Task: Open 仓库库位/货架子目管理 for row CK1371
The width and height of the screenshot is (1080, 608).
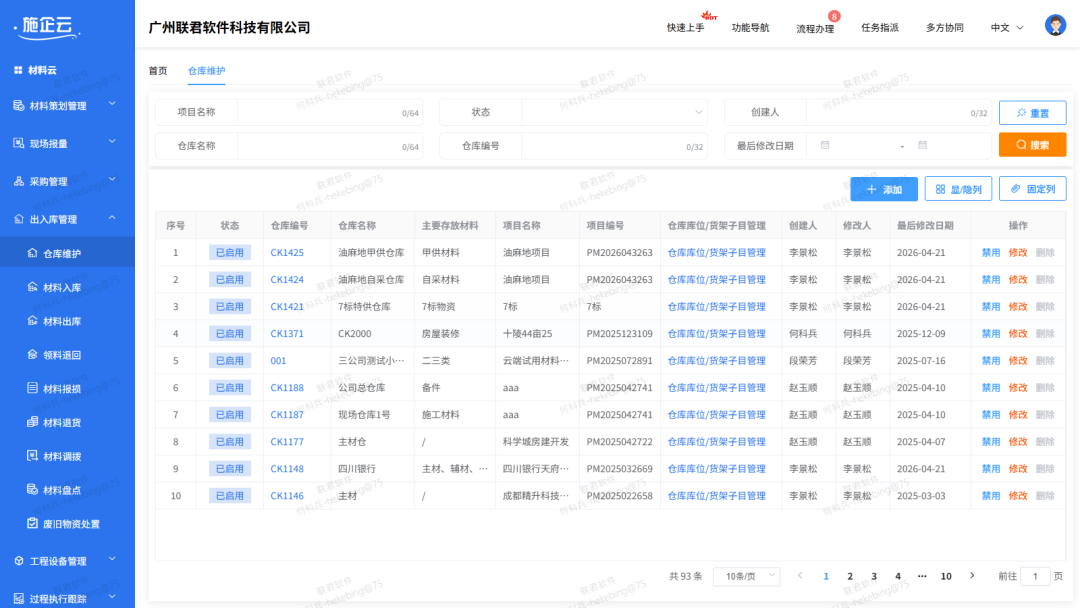Action: (x=716, y=333)
